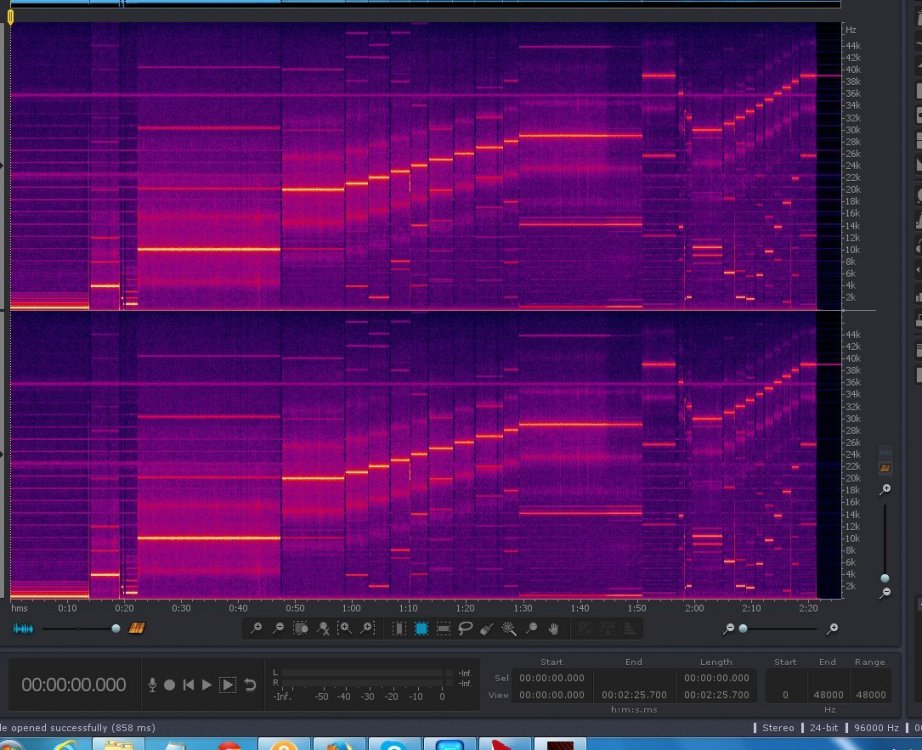Choose the Time-Frequency selection tool

pyautogui.click(x=421, y=628)
